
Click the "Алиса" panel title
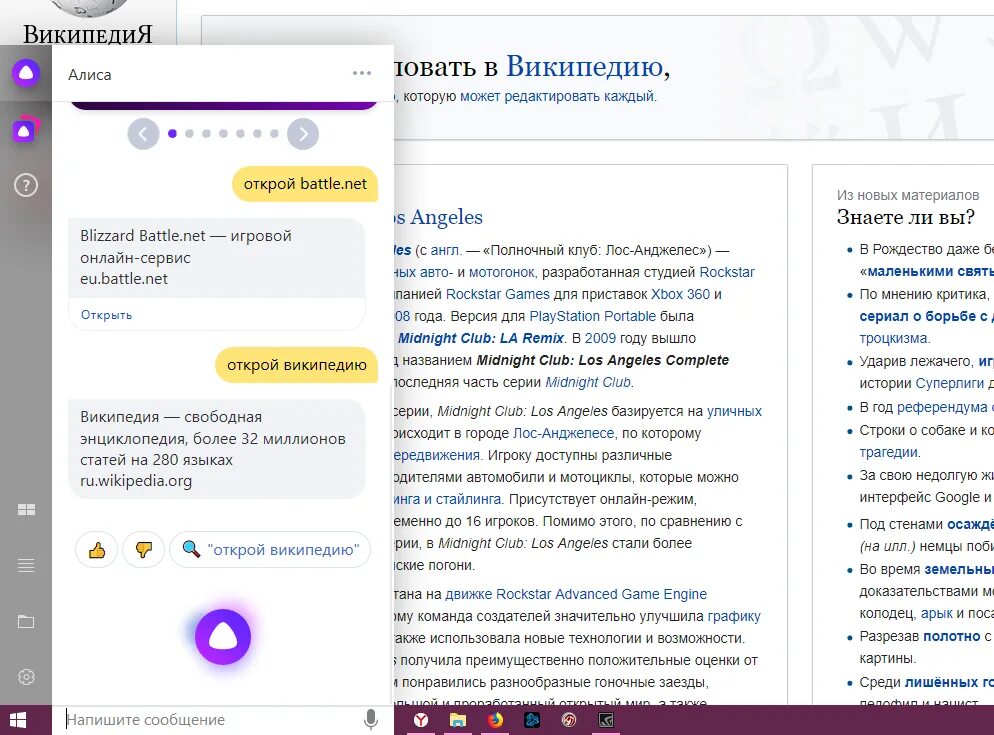89,75
